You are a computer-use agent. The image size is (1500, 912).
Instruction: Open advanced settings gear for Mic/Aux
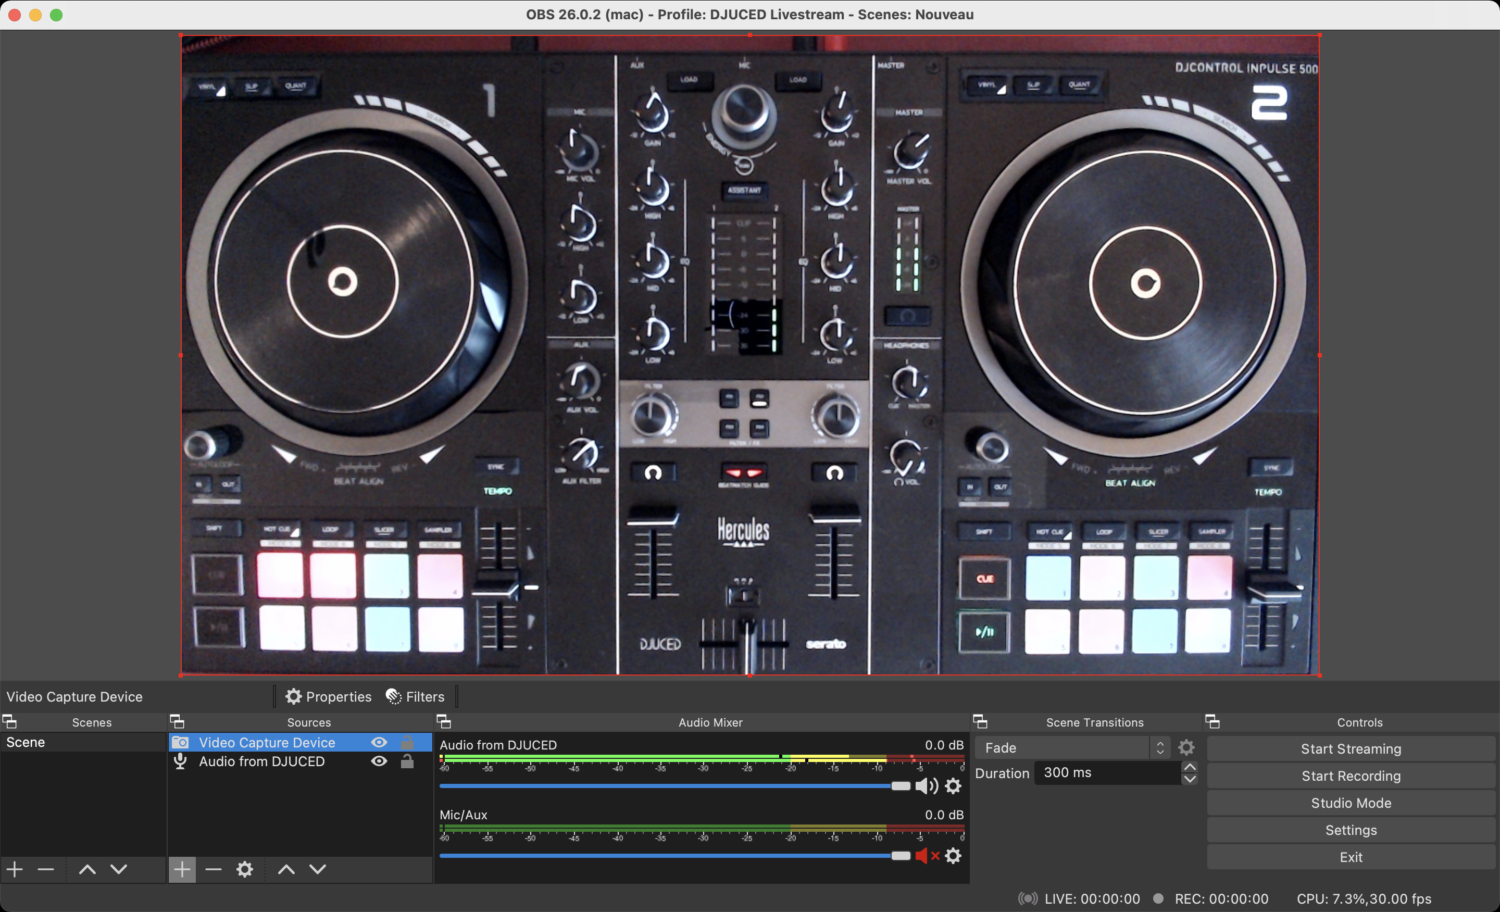(x=952, y=856)
